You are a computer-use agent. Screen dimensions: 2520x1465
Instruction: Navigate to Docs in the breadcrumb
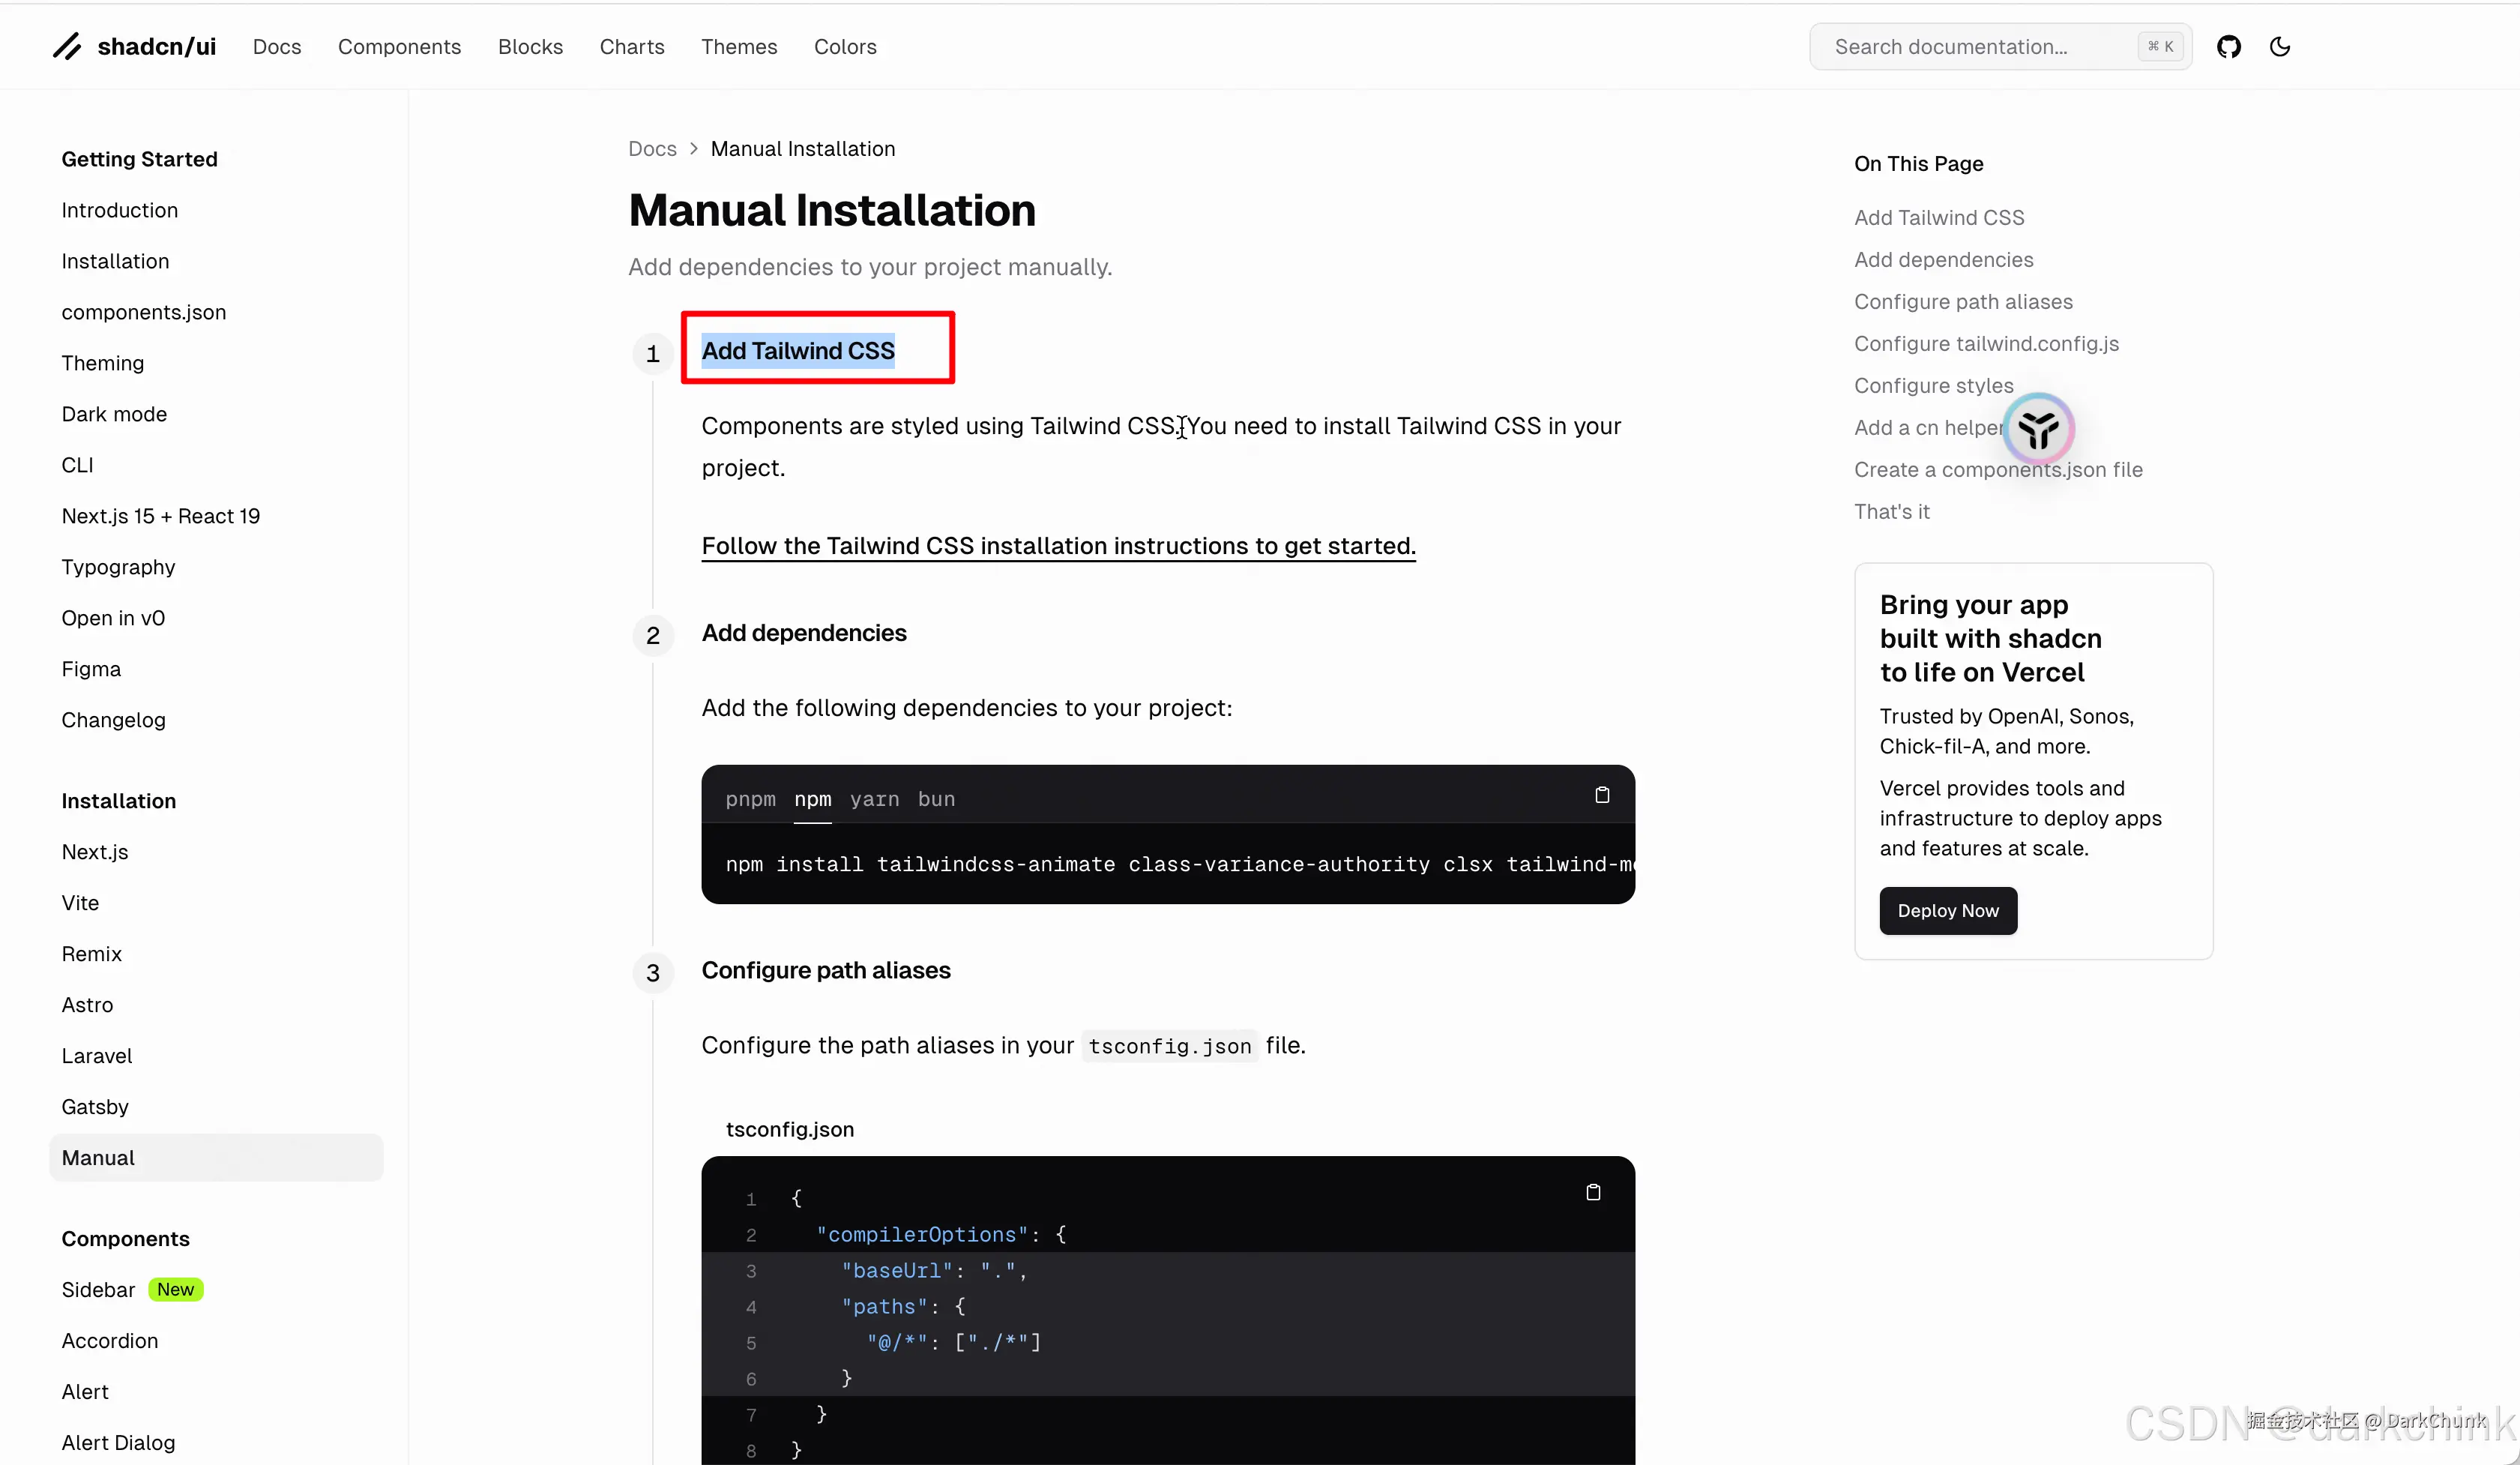pyautogui.click(x=652, y=149)
